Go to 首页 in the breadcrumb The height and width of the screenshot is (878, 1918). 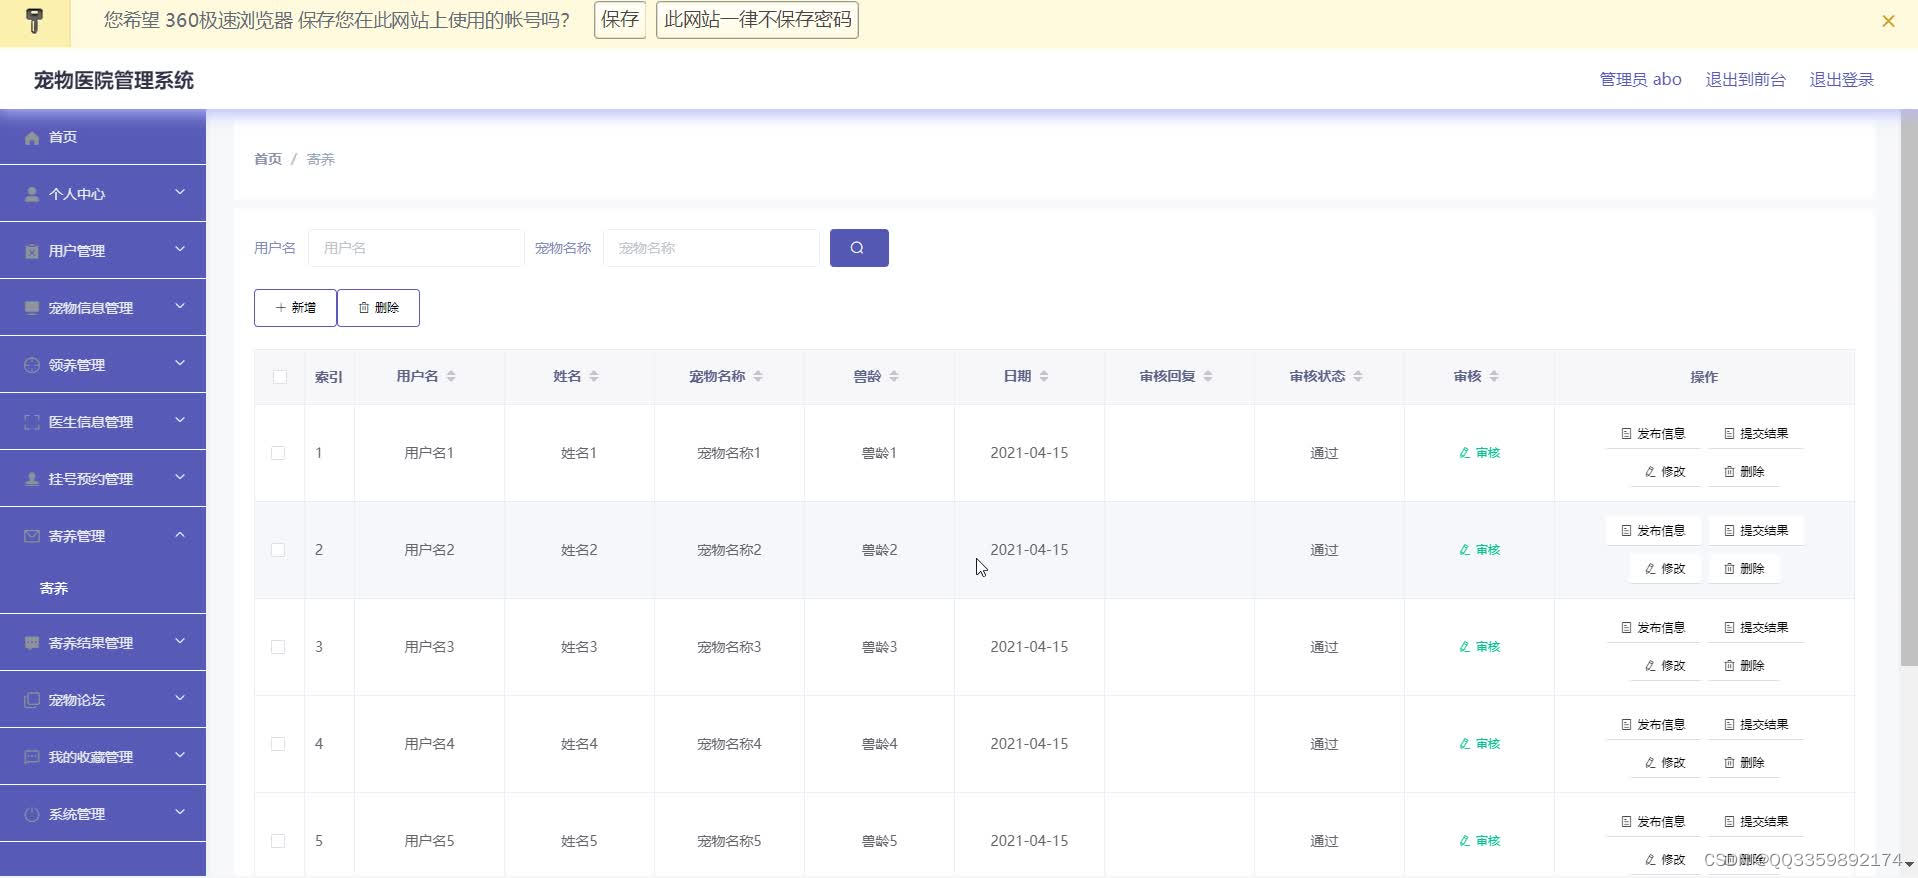267,159
